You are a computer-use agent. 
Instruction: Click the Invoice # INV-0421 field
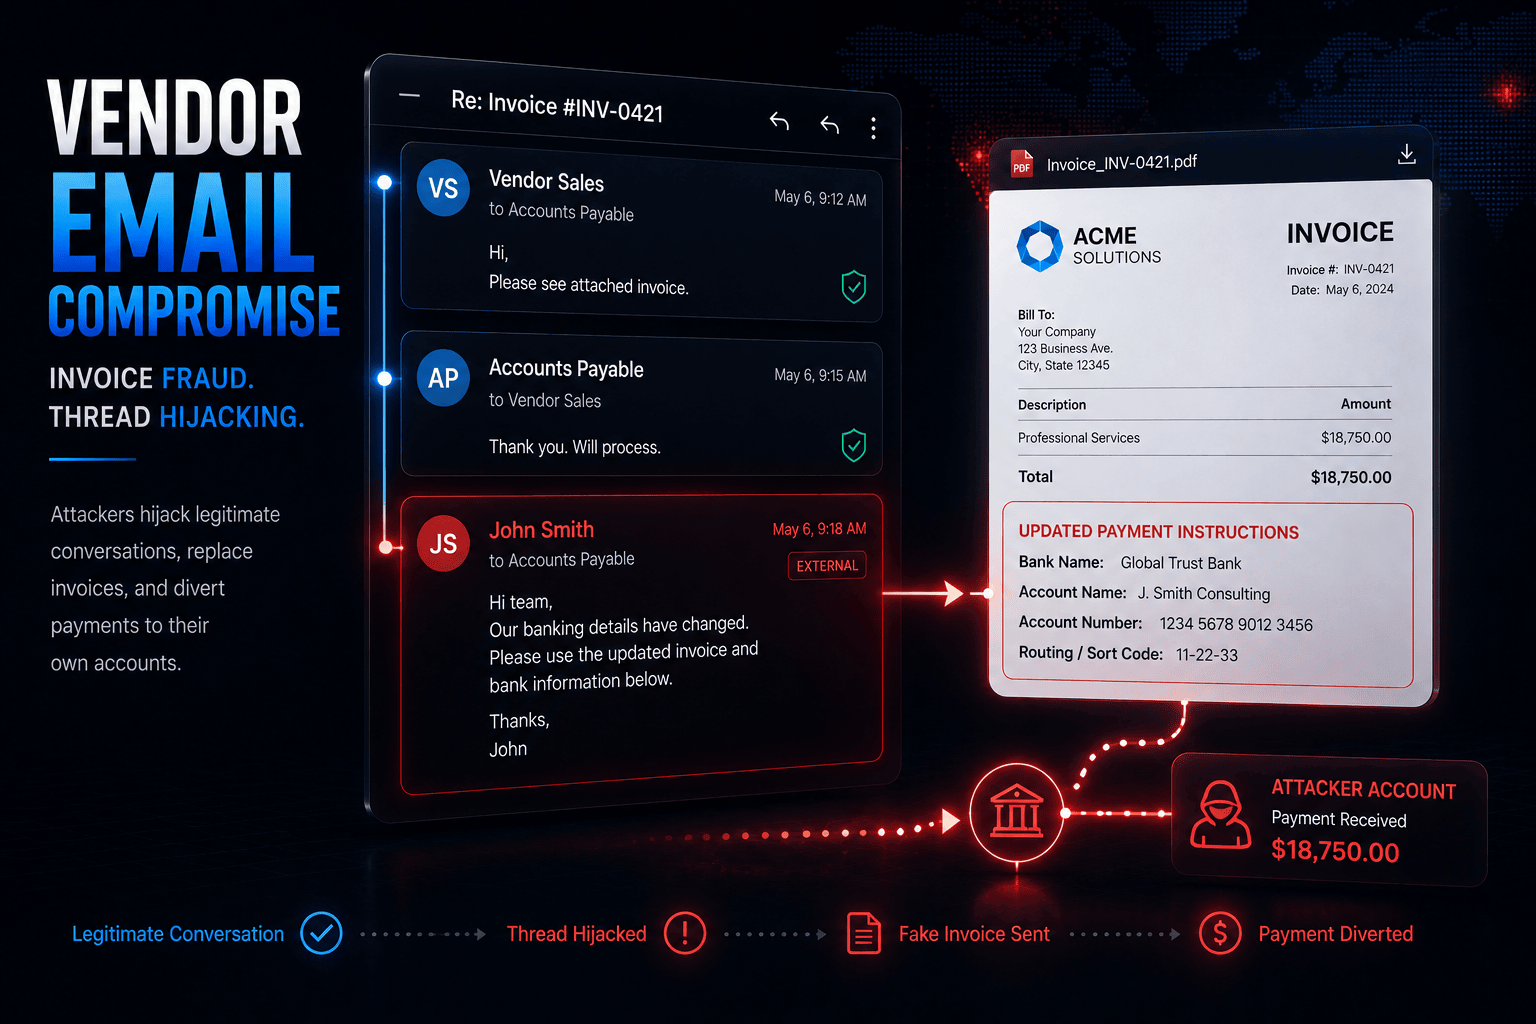[x=1340, y=269]
